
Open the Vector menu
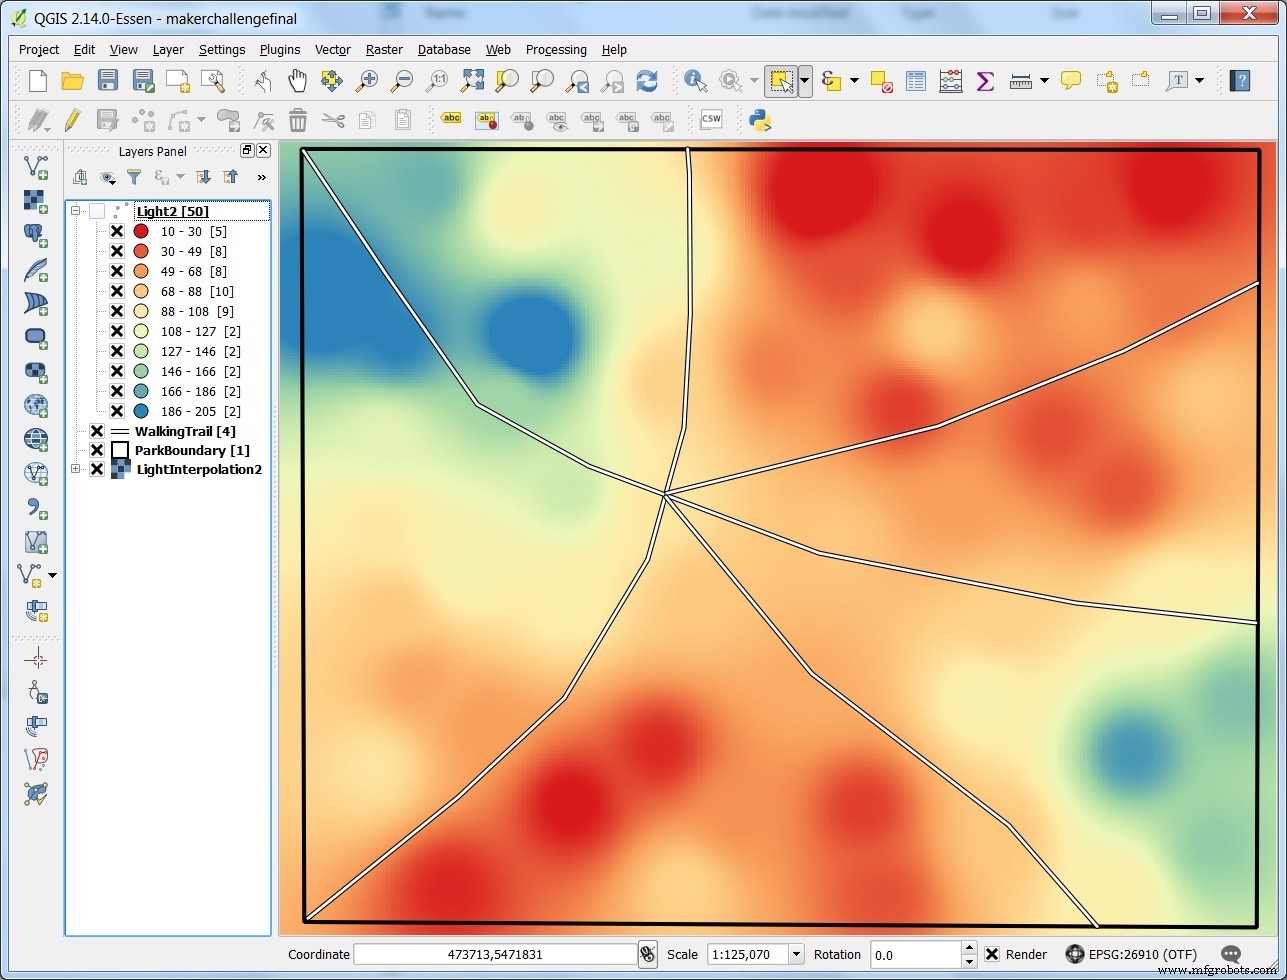coord(332,49)
